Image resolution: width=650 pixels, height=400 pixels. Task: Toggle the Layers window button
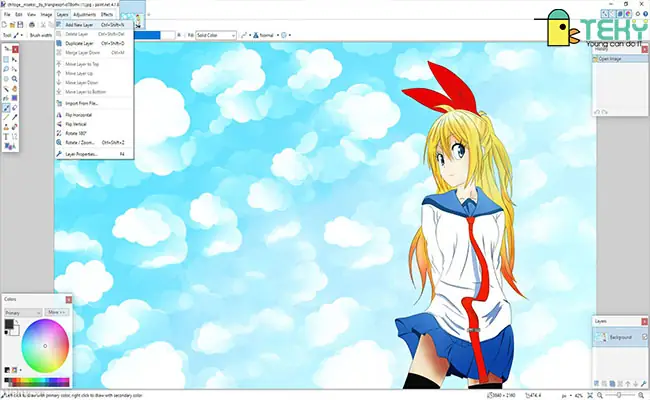[x=620, y=14]
